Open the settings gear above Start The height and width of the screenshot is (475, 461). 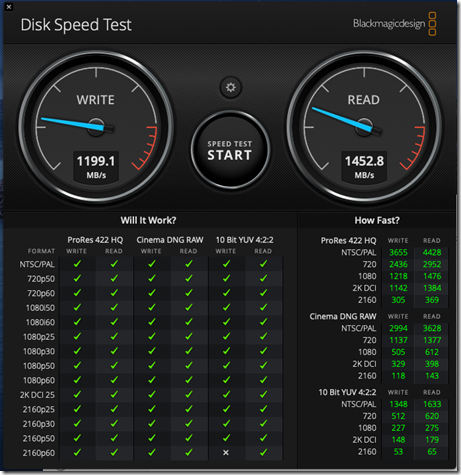point(231,87)
